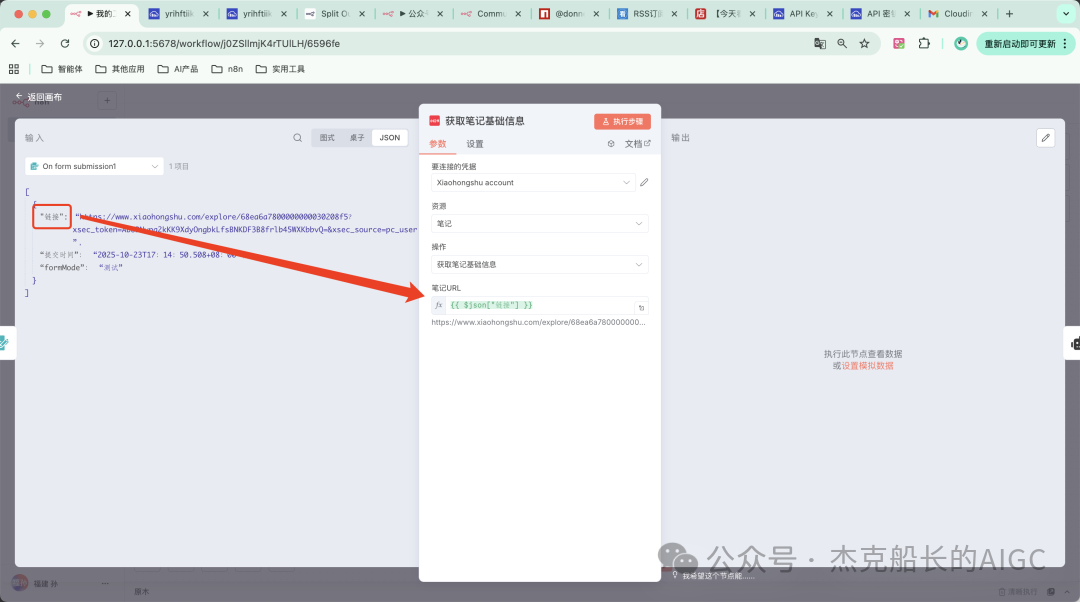1080x602 pixels.
Task: Switch to the Split Out browser tab
Action: (335, 14)
